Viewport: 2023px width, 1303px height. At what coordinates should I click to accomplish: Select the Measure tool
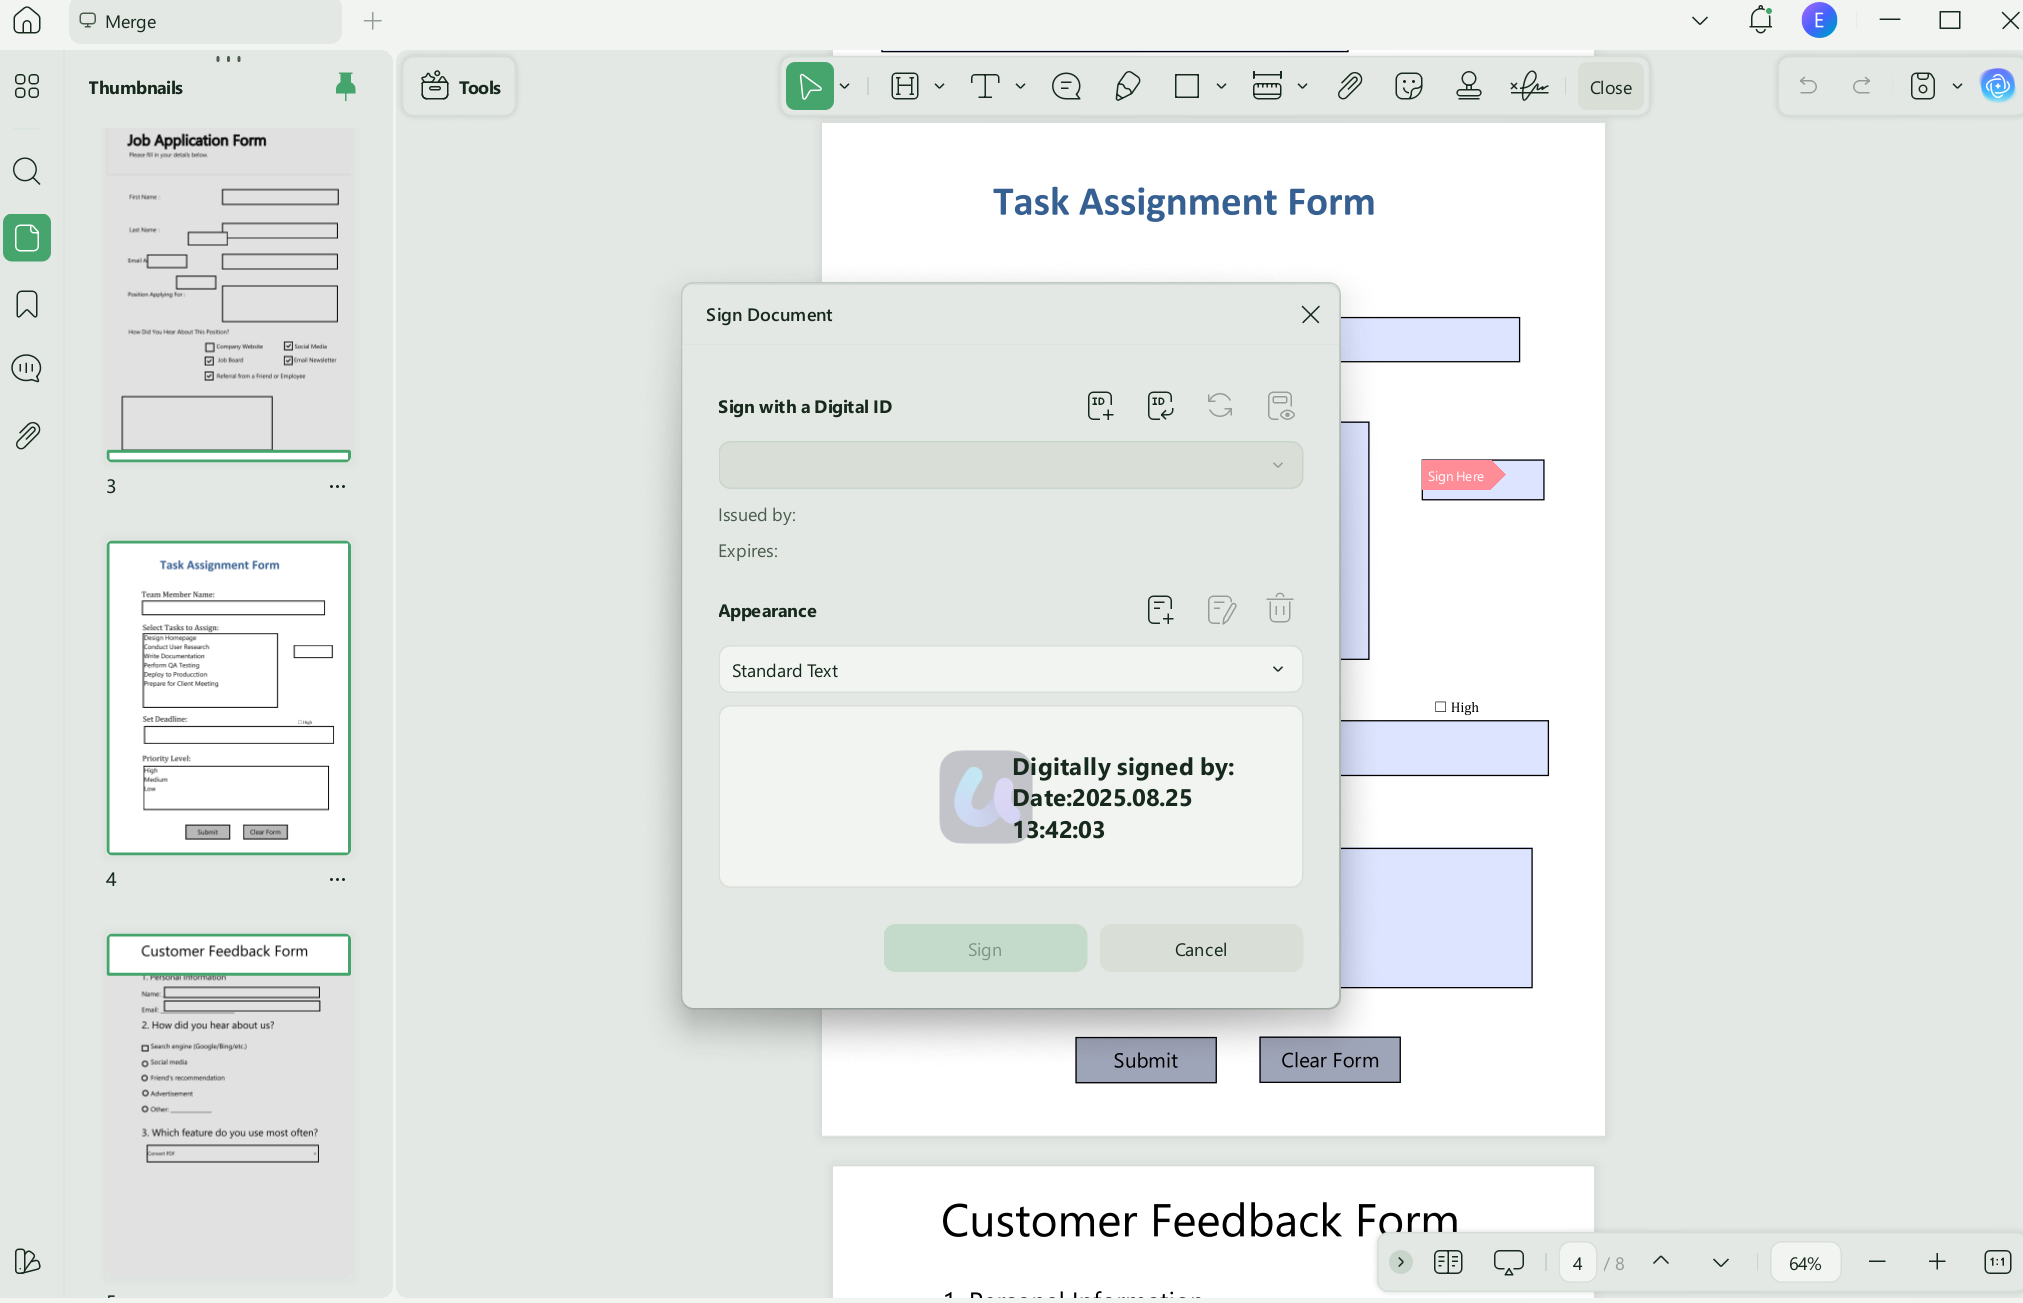tap(1267, 87)
